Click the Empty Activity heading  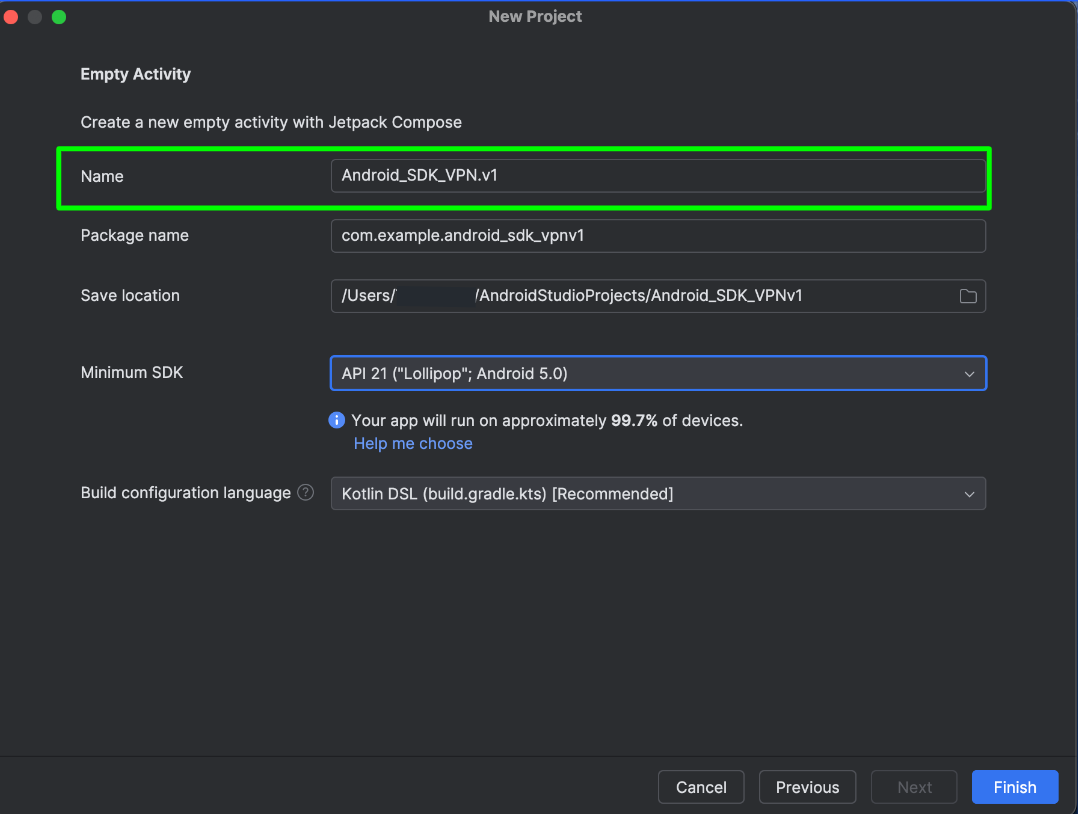[x=136, y=74]
